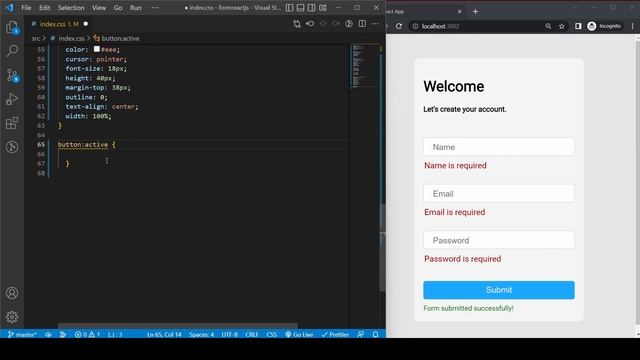Screen dimensions: 640x360
Task: Click Go Live in the status bar
Action: tap(299, 334)
